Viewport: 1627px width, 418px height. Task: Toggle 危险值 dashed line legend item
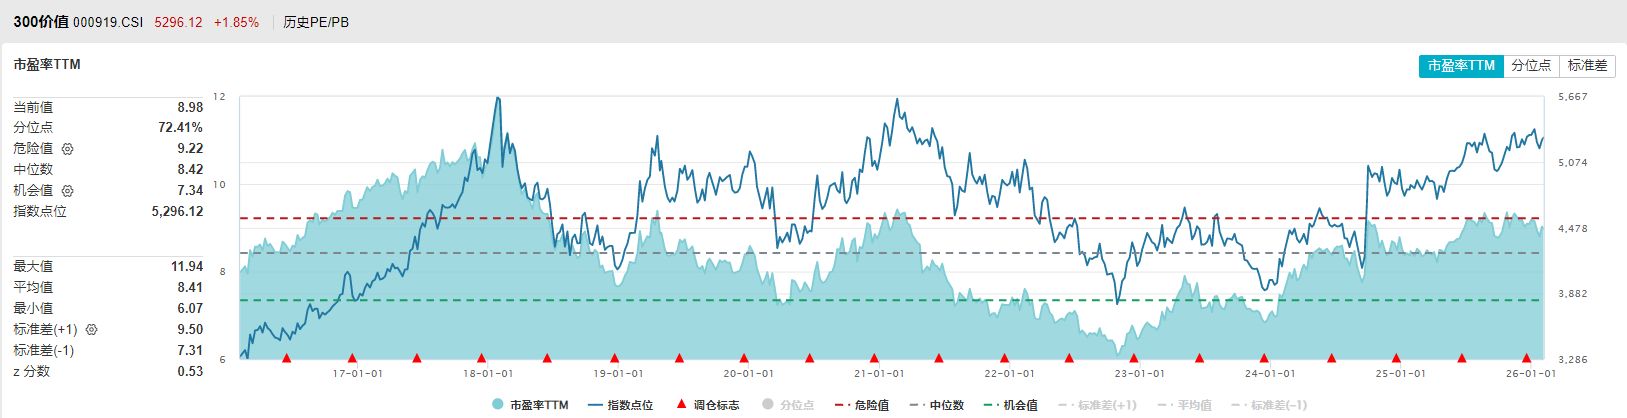pos(861,405)
